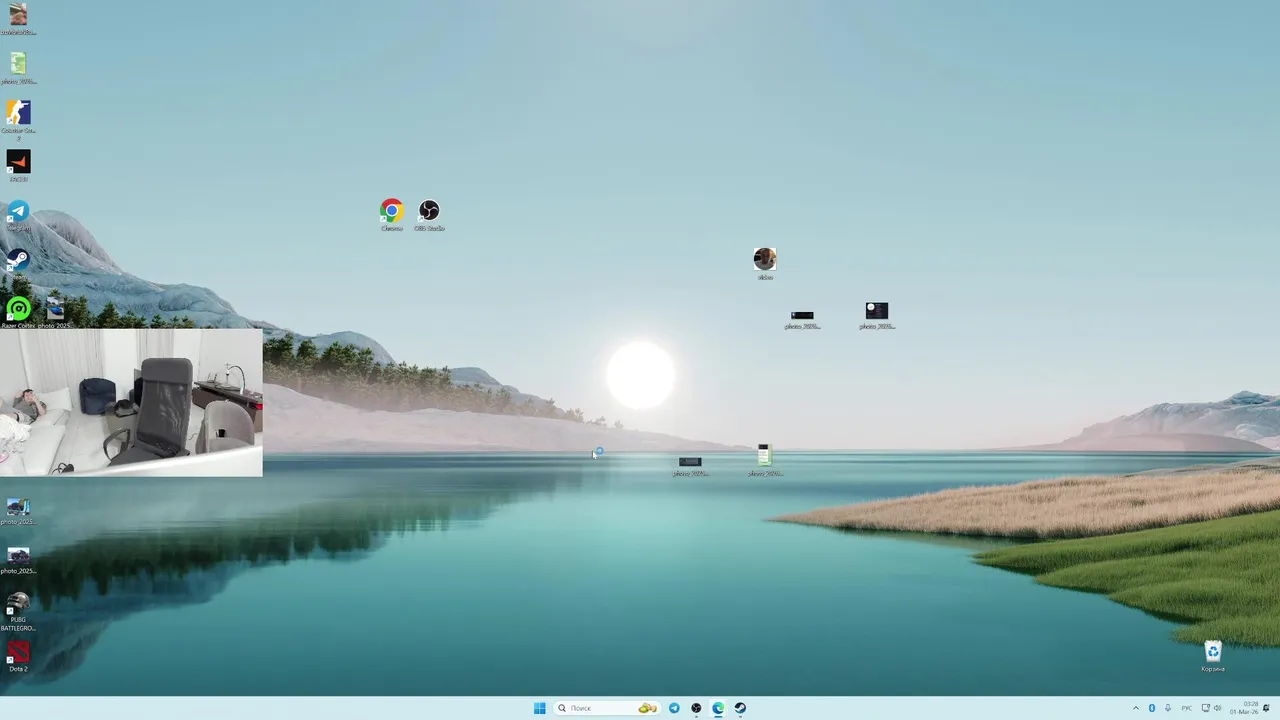This screenshot has height=720, width=1280.
Task: Select the Dota 2 shortcut
Action: [x=18, y=657]
